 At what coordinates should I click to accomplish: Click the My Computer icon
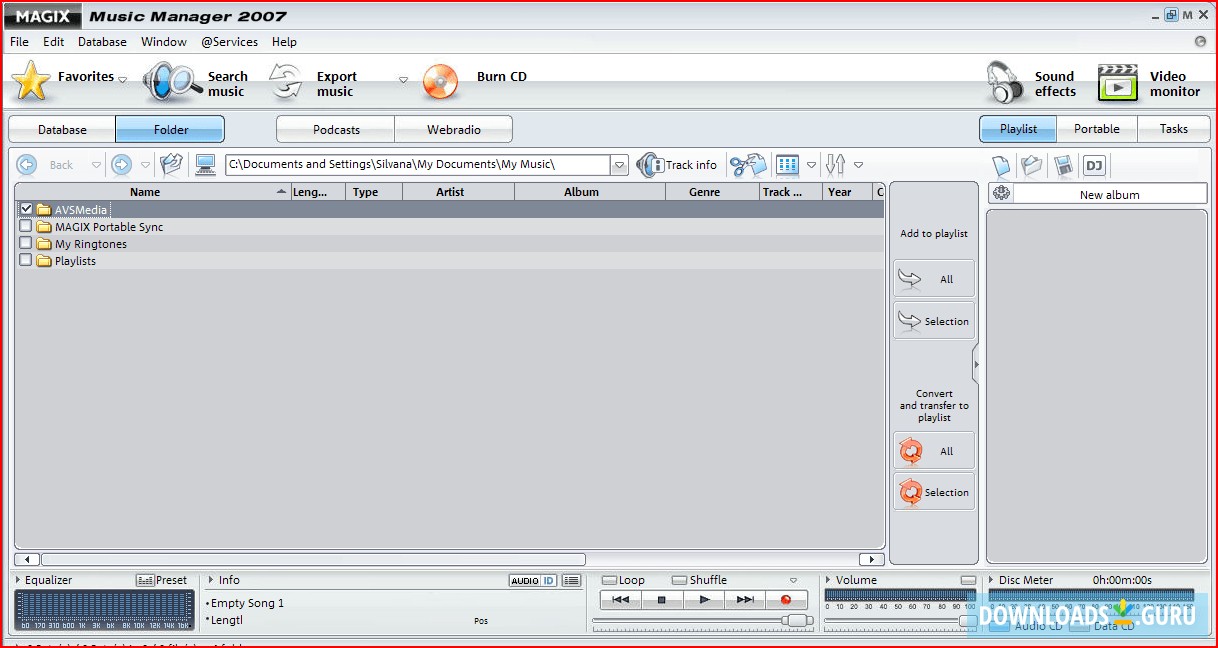point(206,165)
